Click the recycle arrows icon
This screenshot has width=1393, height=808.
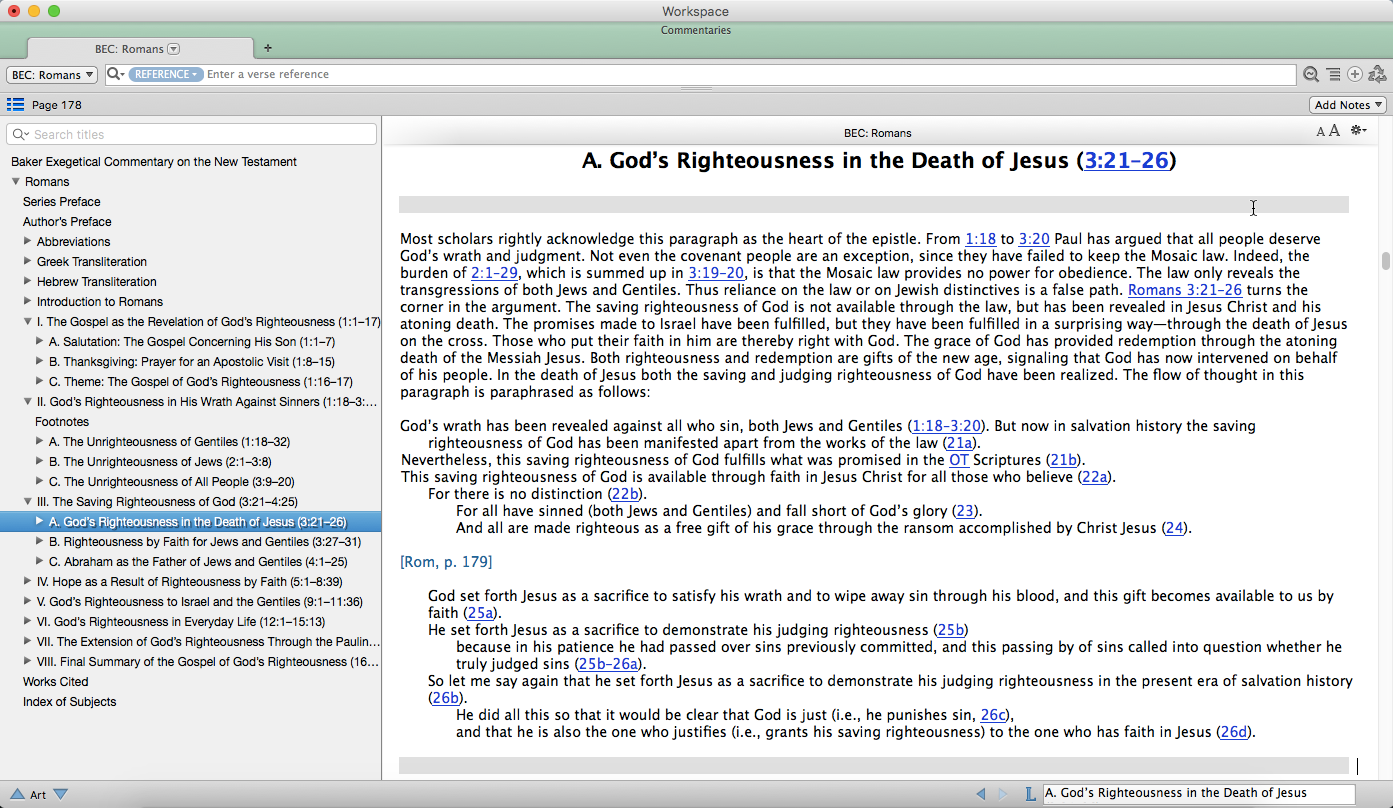[x=1377, y=74]
